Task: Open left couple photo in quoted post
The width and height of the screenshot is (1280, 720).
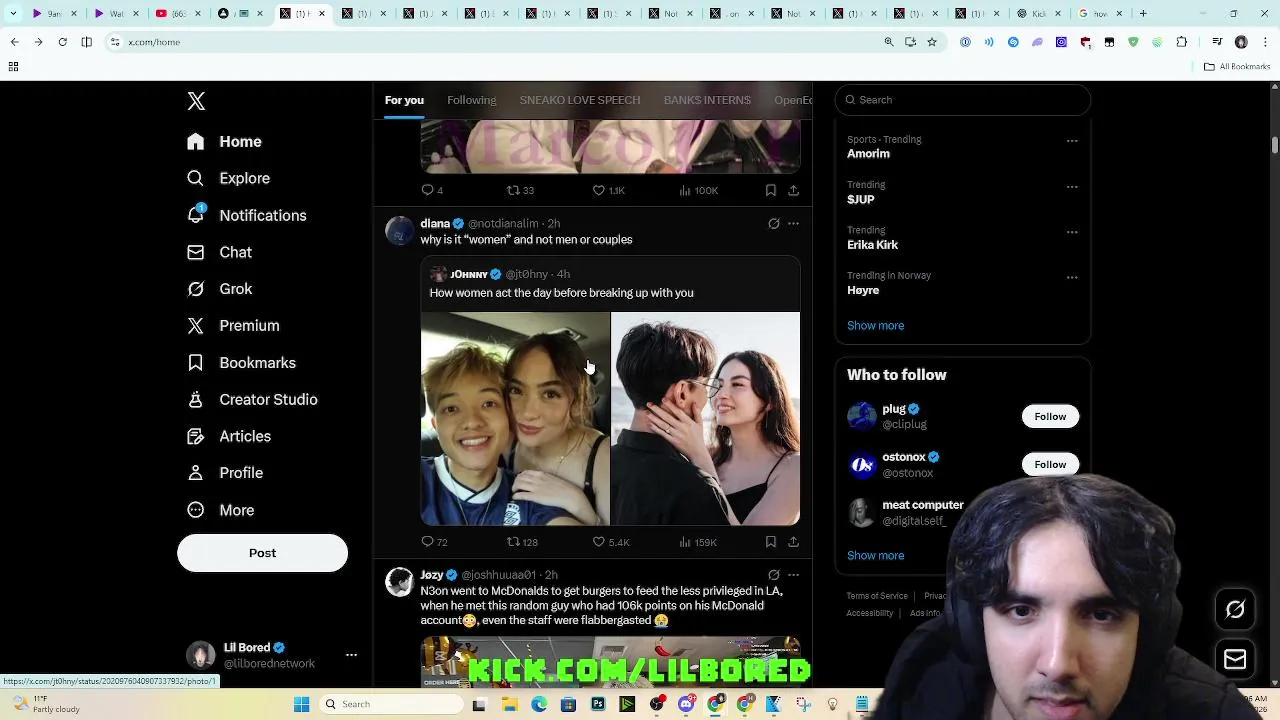Action: [x=515, y=419]
